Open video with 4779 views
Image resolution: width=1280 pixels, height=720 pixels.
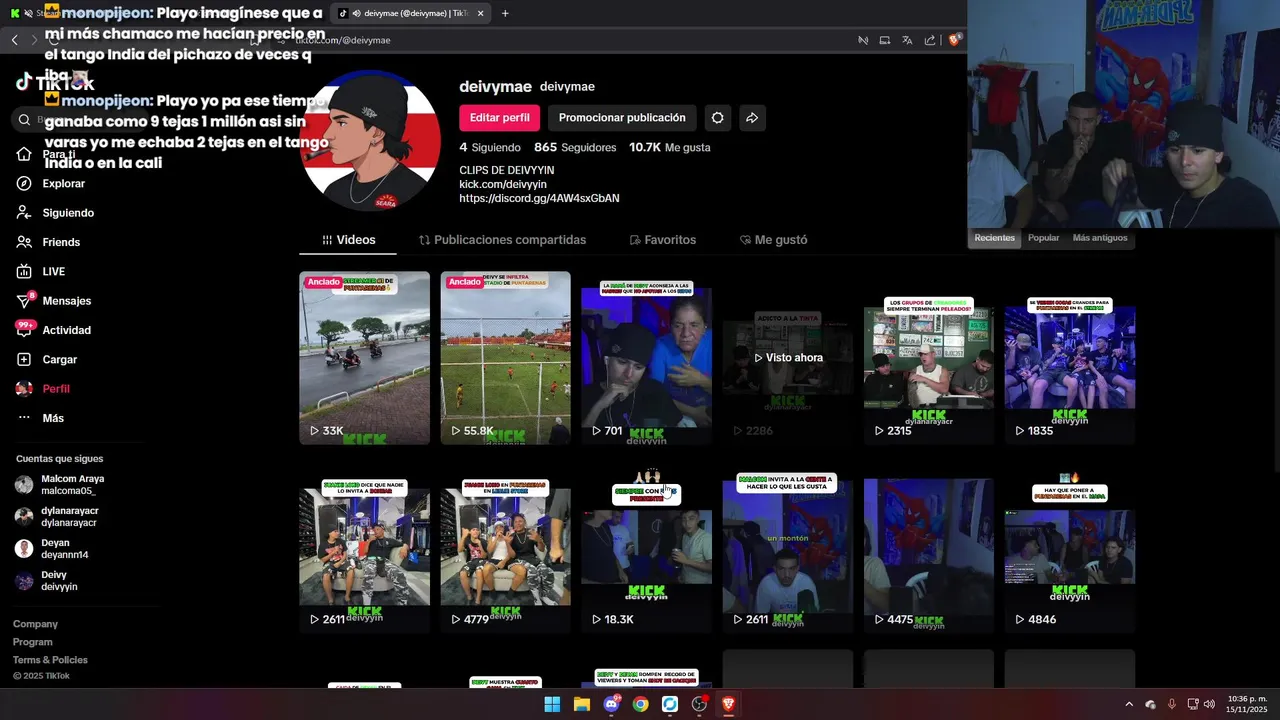(x=505, y=548)
